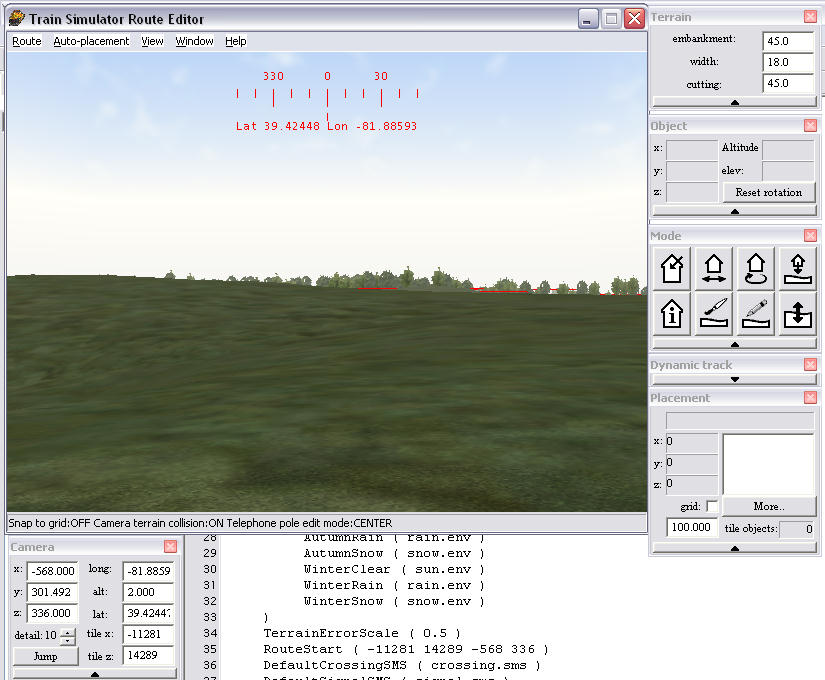This screenshot has width=825, height=680.
Task: Close the Camera panel
Action: tap(170, 546)
